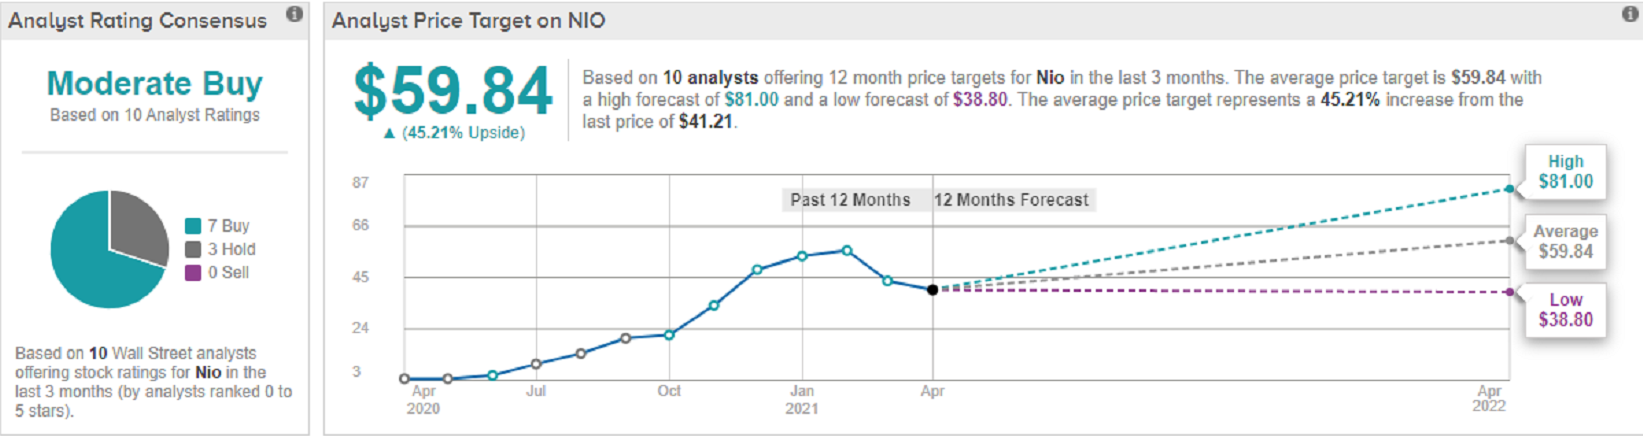Click the green upside triangle beside 45.21% Upside
1643x436 pixels.
389,133
